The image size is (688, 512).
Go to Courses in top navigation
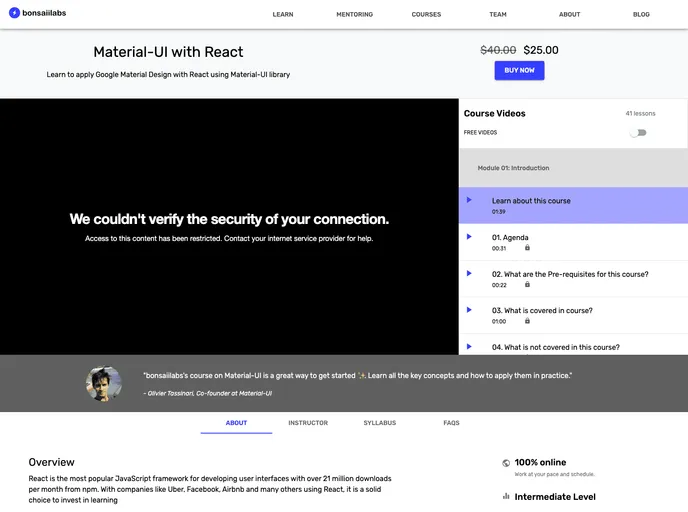[426, 14]
